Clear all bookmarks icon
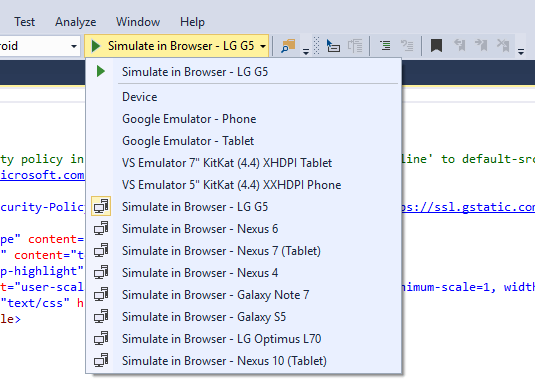 pos(503,45)
